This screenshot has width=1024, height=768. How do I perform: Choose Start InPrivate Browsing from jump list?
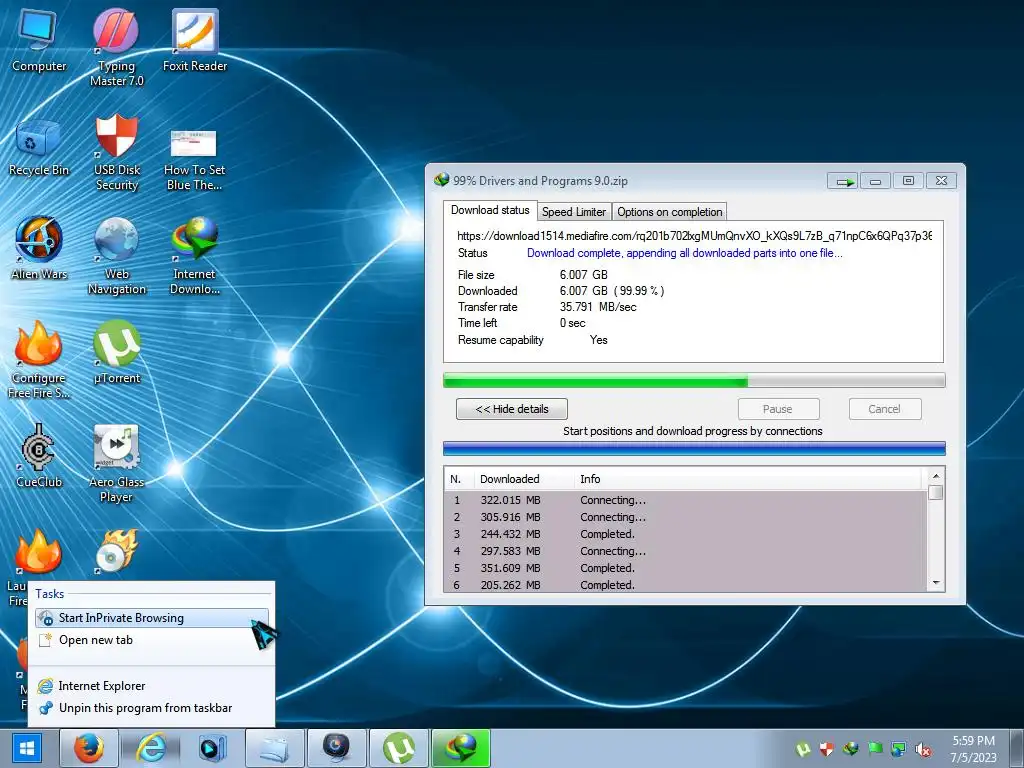152,618
